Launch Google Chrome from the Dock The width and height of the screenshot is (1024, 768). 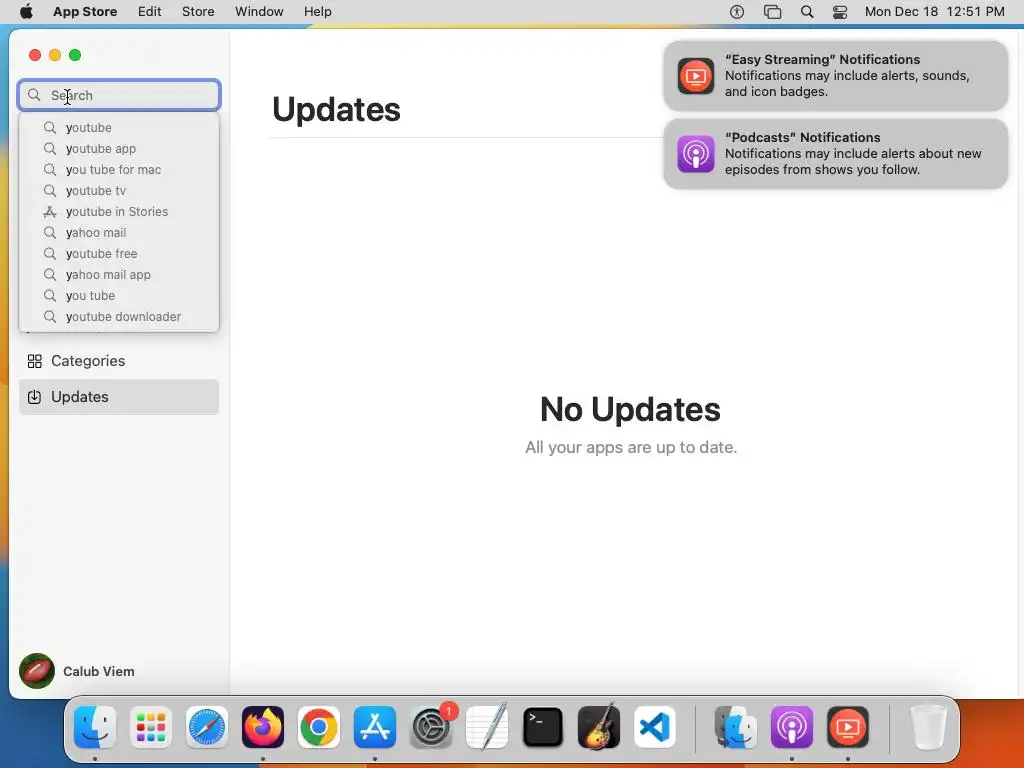319,727
